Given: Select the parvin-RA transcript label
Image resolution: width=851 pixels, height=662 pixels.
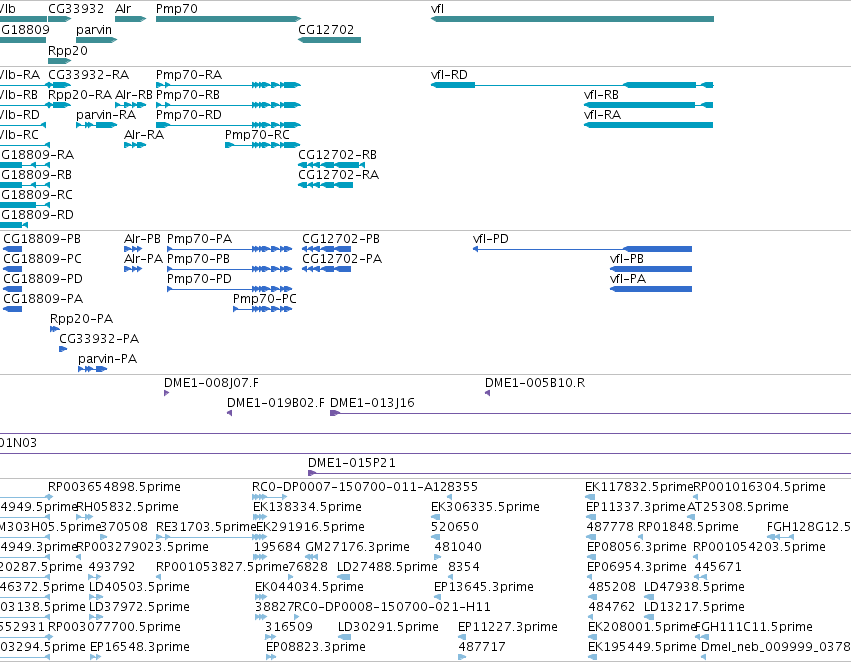Looking at the screenshot, I should [106, 115].
